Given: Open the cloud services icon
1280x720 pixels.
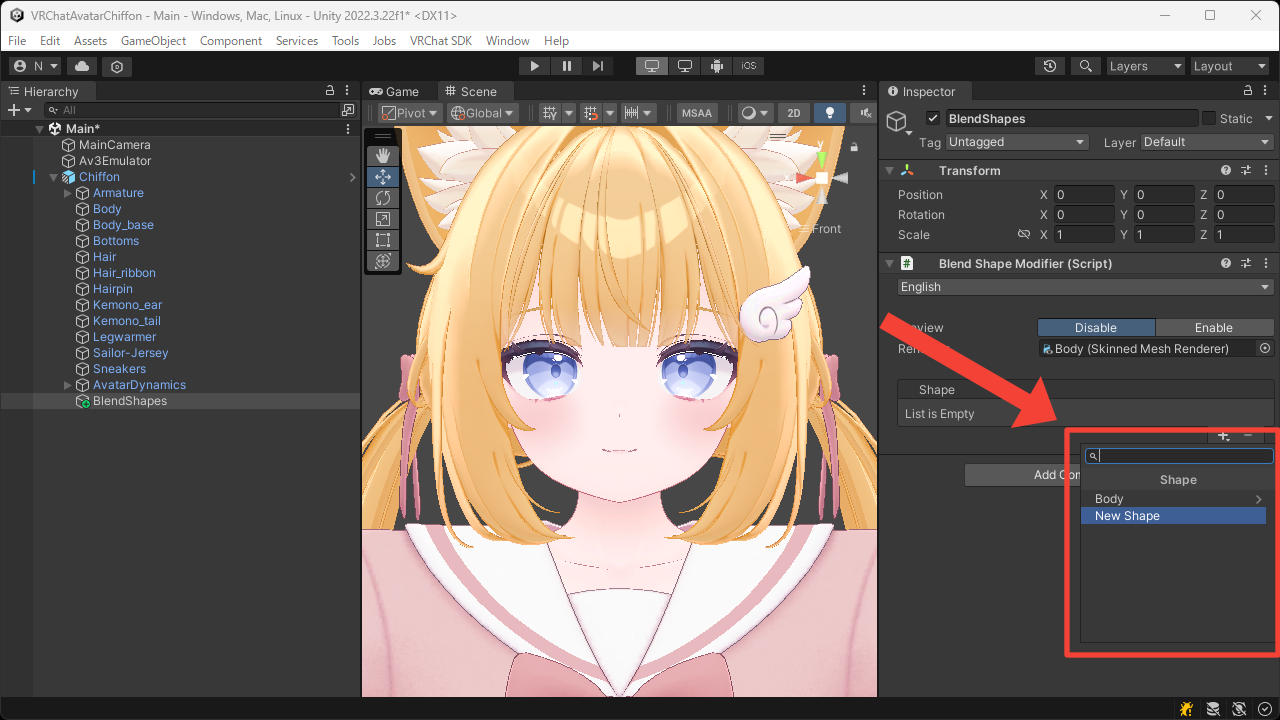Looking at the screenshot, I should 82,66.
